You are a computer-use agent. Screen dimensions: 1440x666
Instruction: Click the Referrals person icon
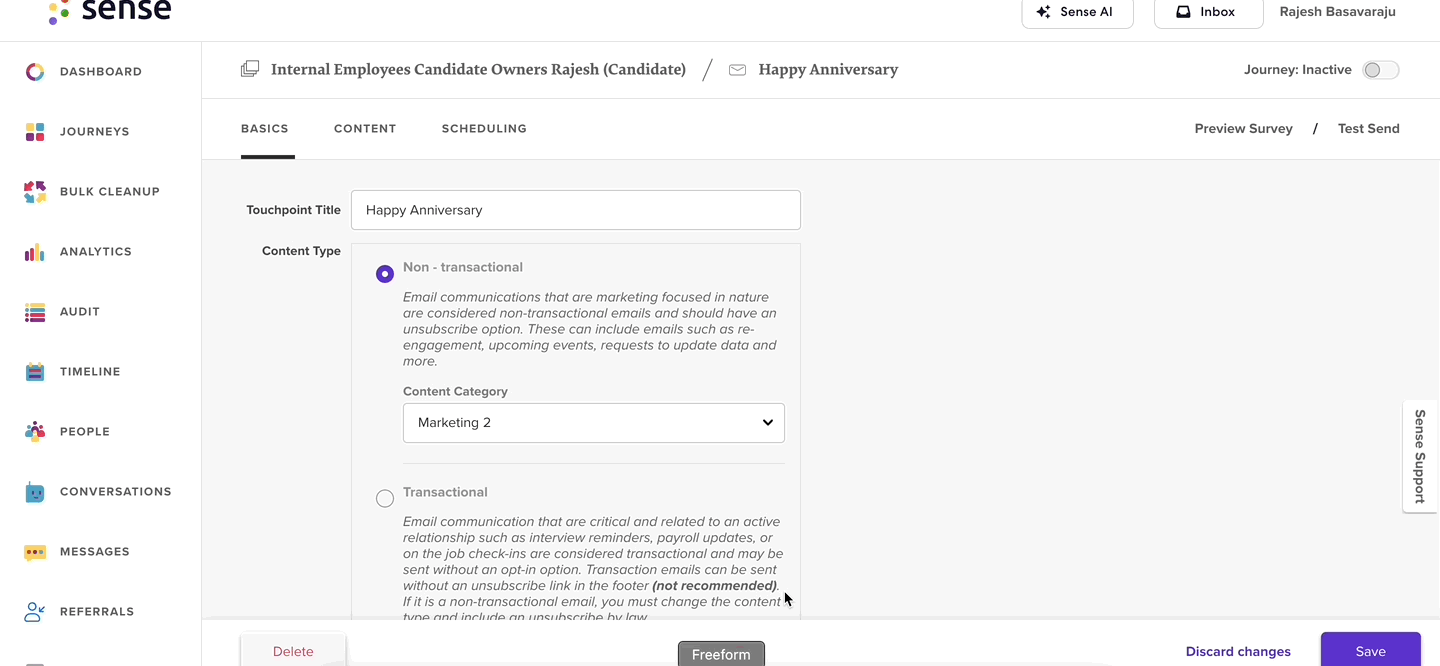(35, 612)
